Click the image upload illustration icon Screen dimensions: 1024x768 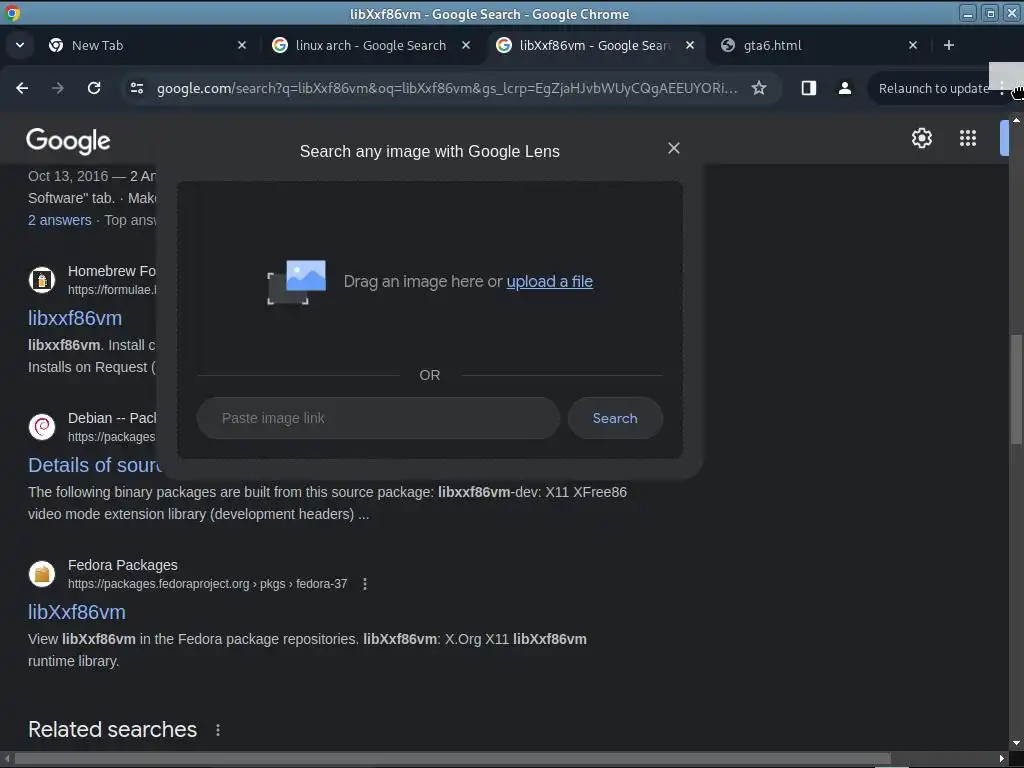pos(296,282)
